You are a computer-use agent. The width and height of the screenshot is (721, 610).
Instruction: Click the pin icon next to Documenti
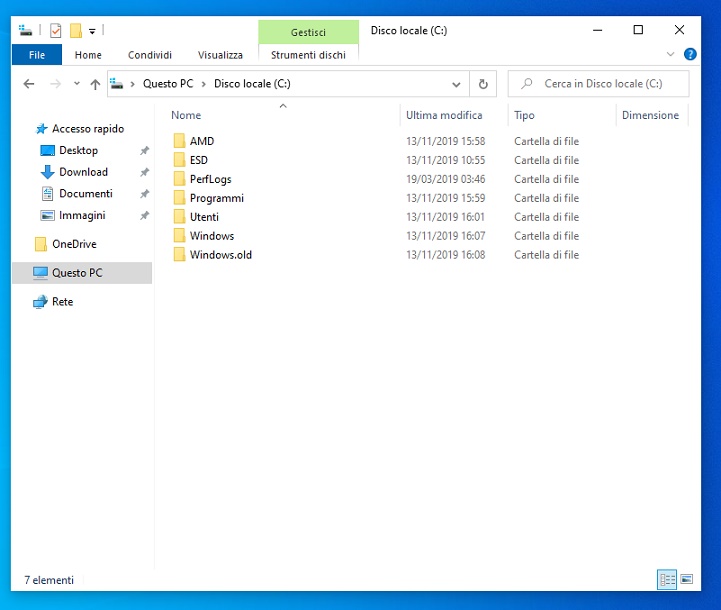point(144,194)
